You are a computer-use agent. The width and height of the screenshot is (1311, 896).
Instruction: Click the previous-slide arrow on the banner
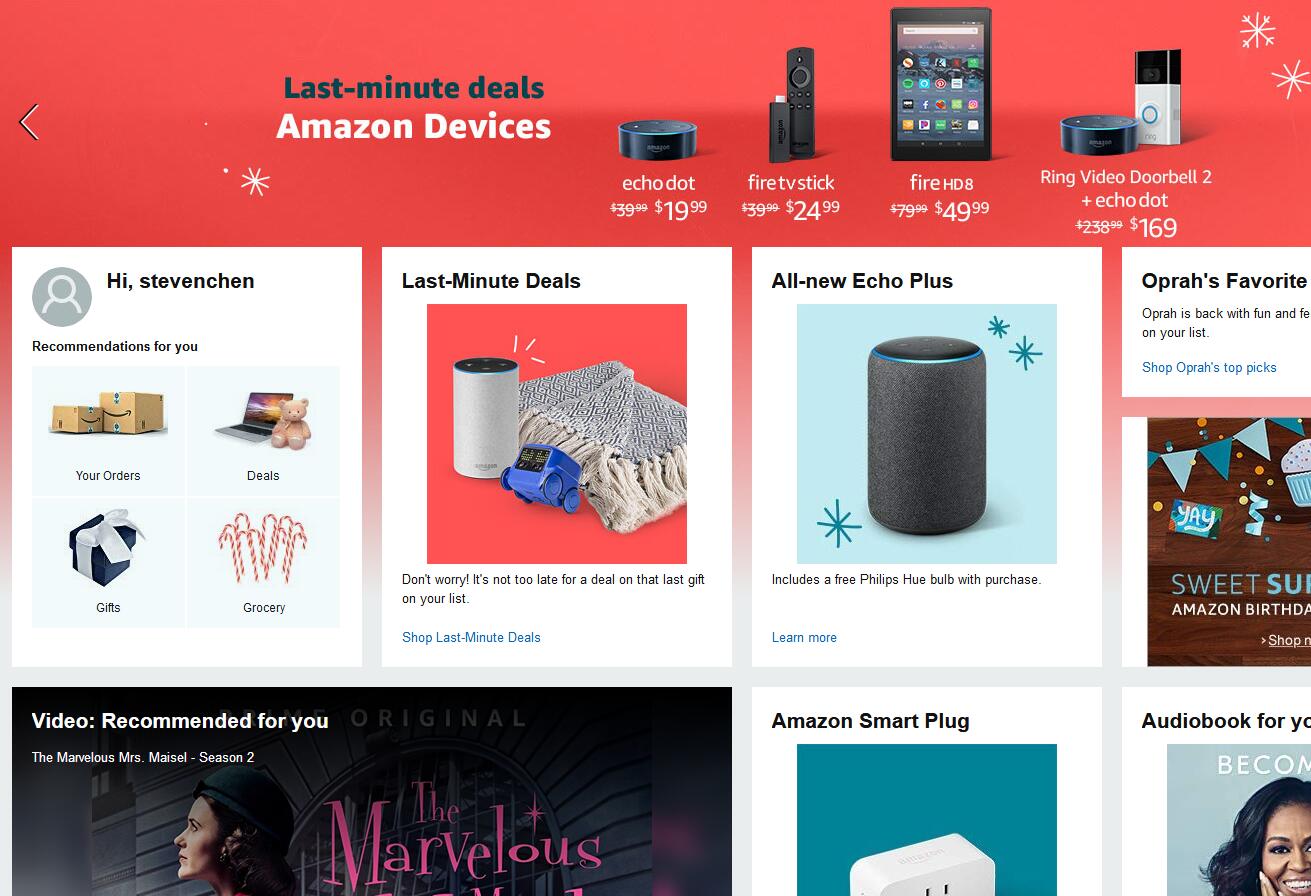(x=29, y=122)
